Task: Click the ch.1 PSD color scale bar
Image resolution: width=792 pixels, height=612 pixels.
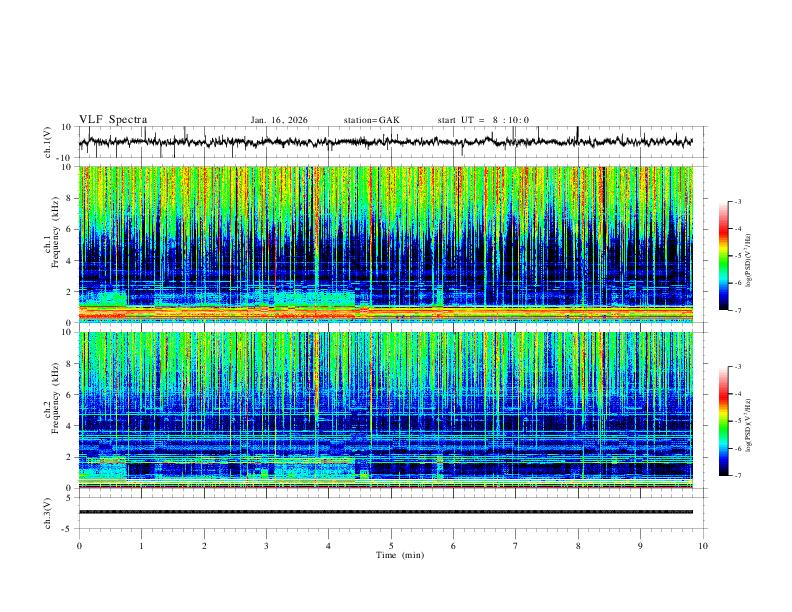Action: [x=723, y=256]
